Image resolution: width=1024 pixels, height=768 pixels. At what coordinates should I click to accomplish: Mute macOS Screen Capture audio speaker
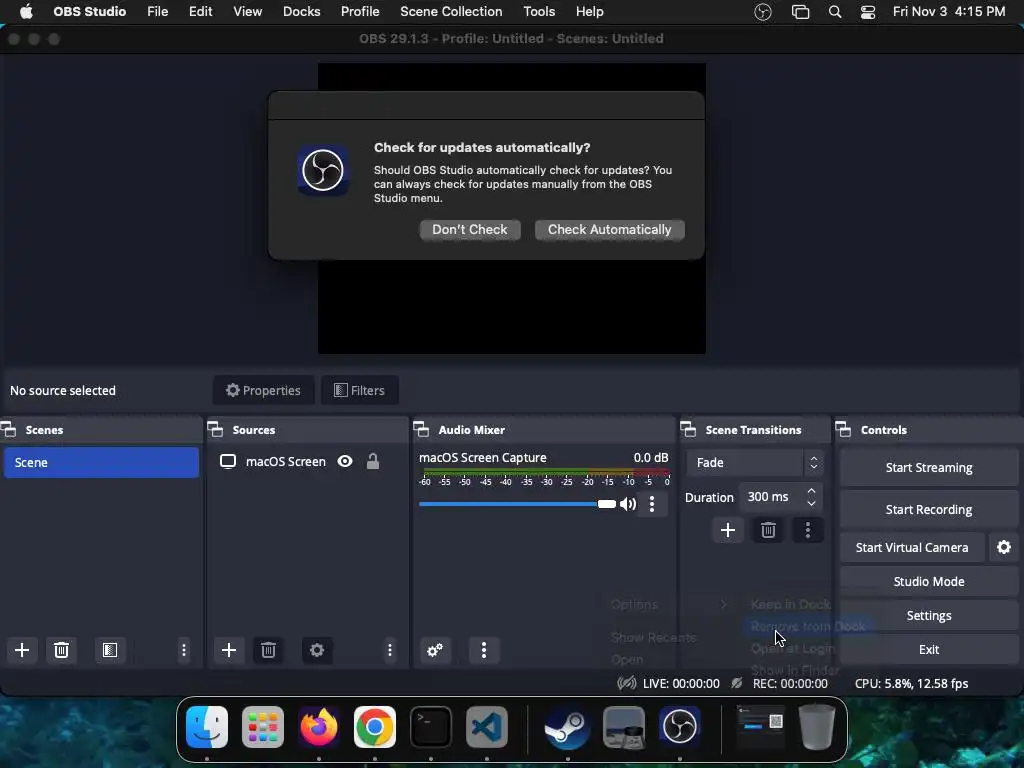(628, 504)
